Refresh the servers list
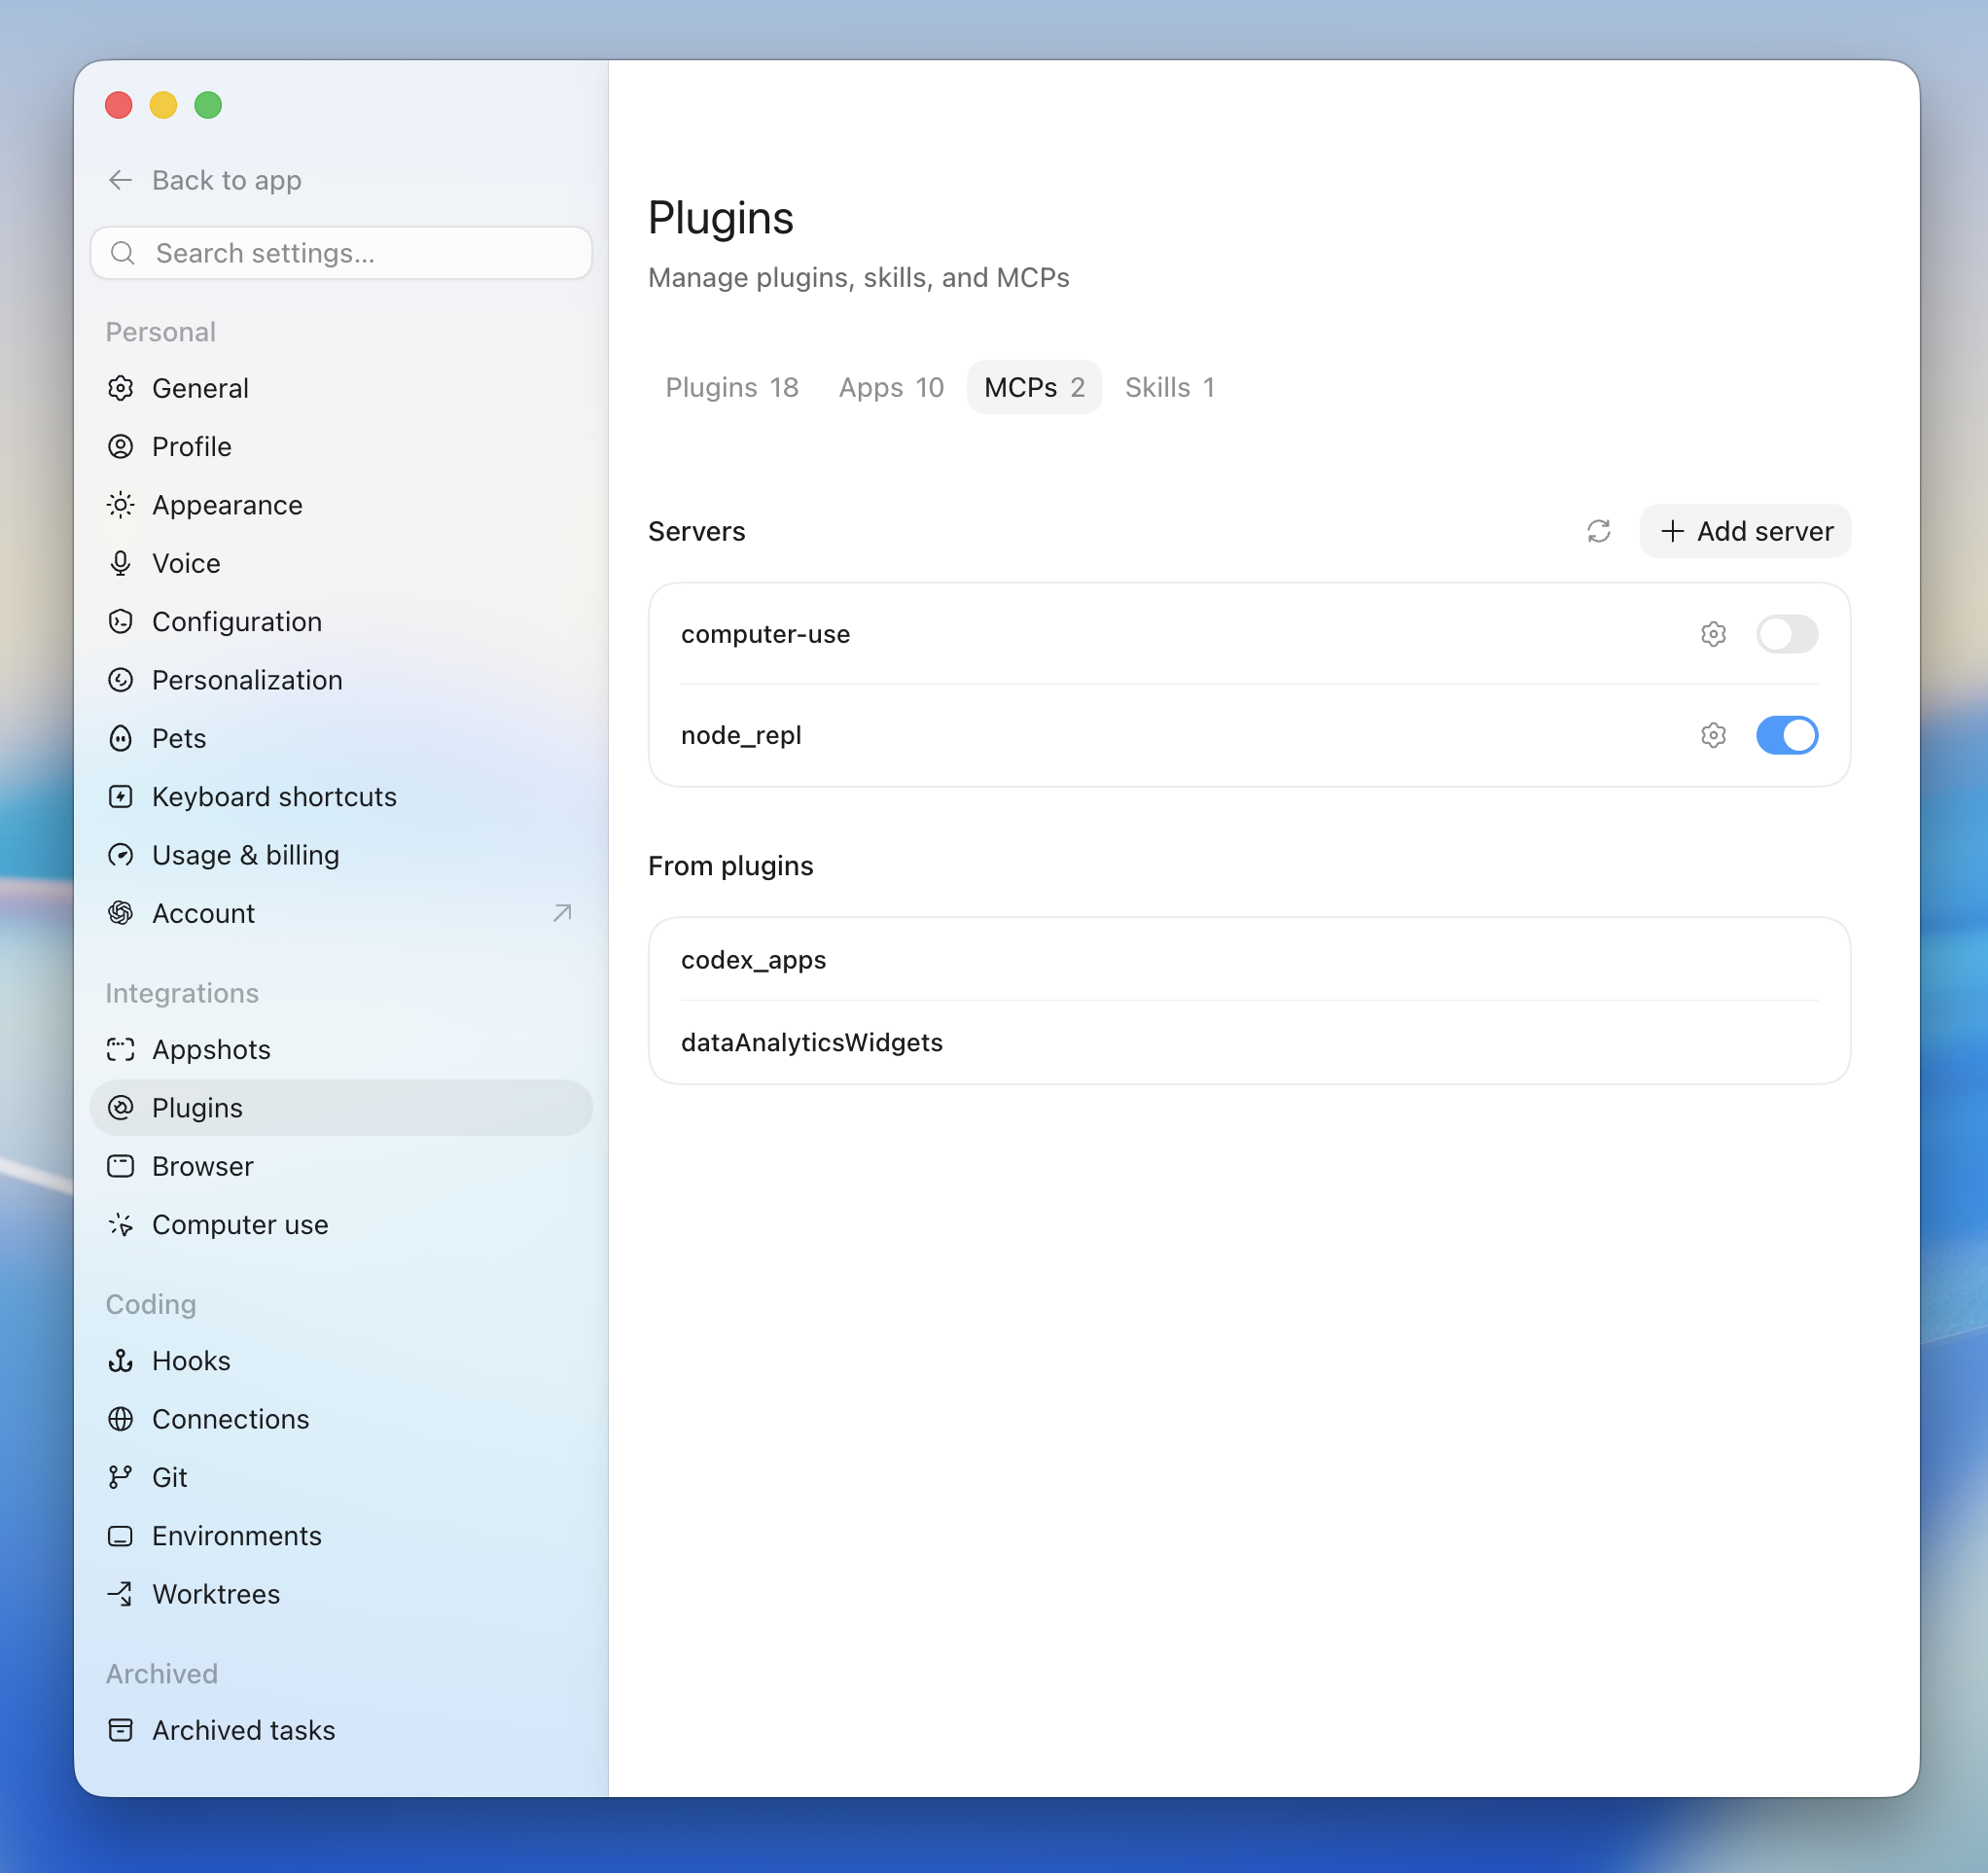This screenshot has height=1873, width=1988. [x=1598, y=531]
